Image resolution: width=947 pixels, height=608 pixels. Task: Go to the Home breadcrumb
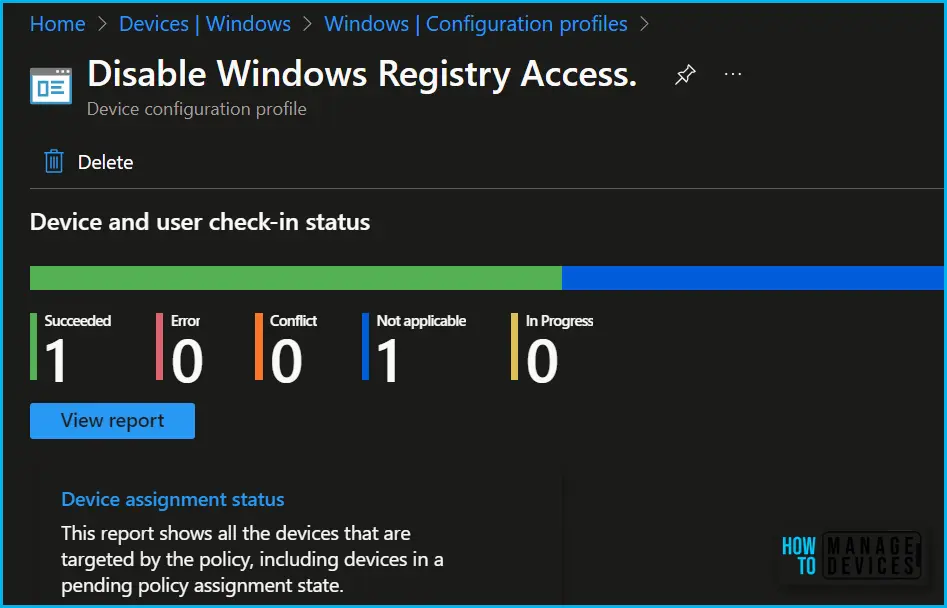pos(57,24)
